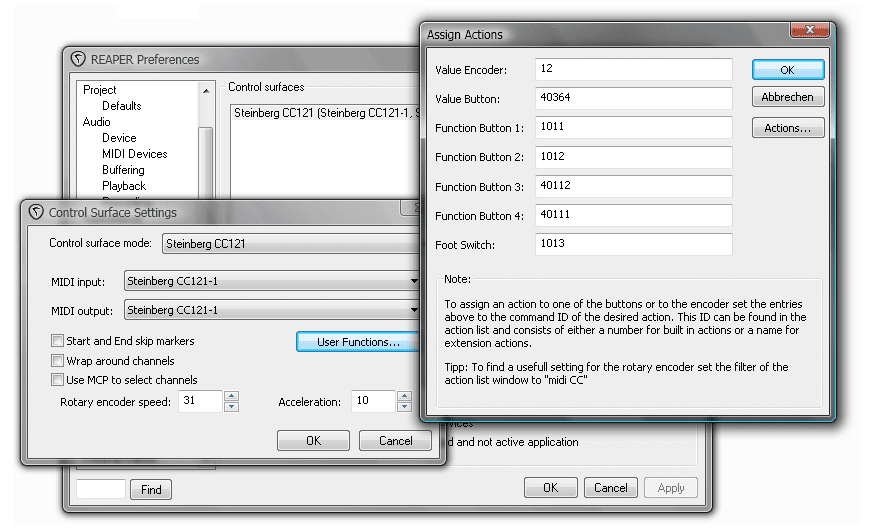Viewport: 869px width, 531px height.
Task: Click the User Functions... button
Action: (x=358, y=342)
